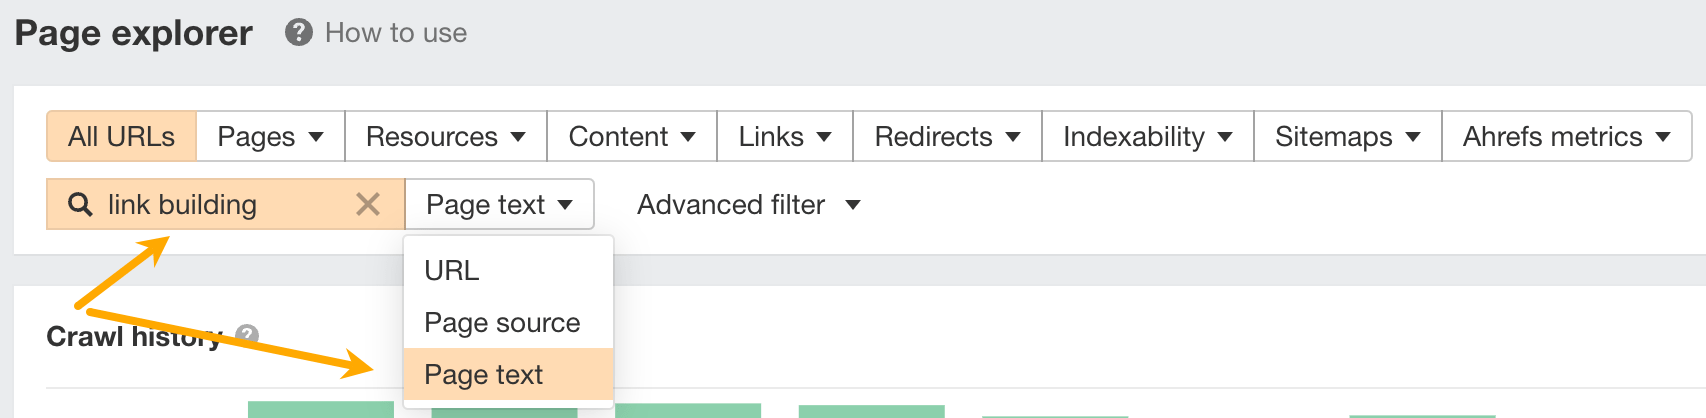Click the search magnifier icon
Screen dimensions: 1706x418
point(80,205)
